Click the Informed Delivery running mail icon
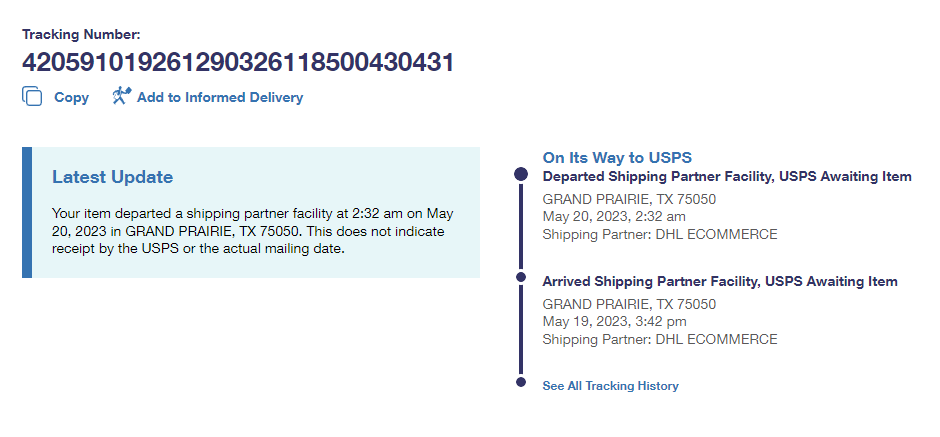Image resolution: width=940 pixels, height=437 pixels. pos(121,97)
